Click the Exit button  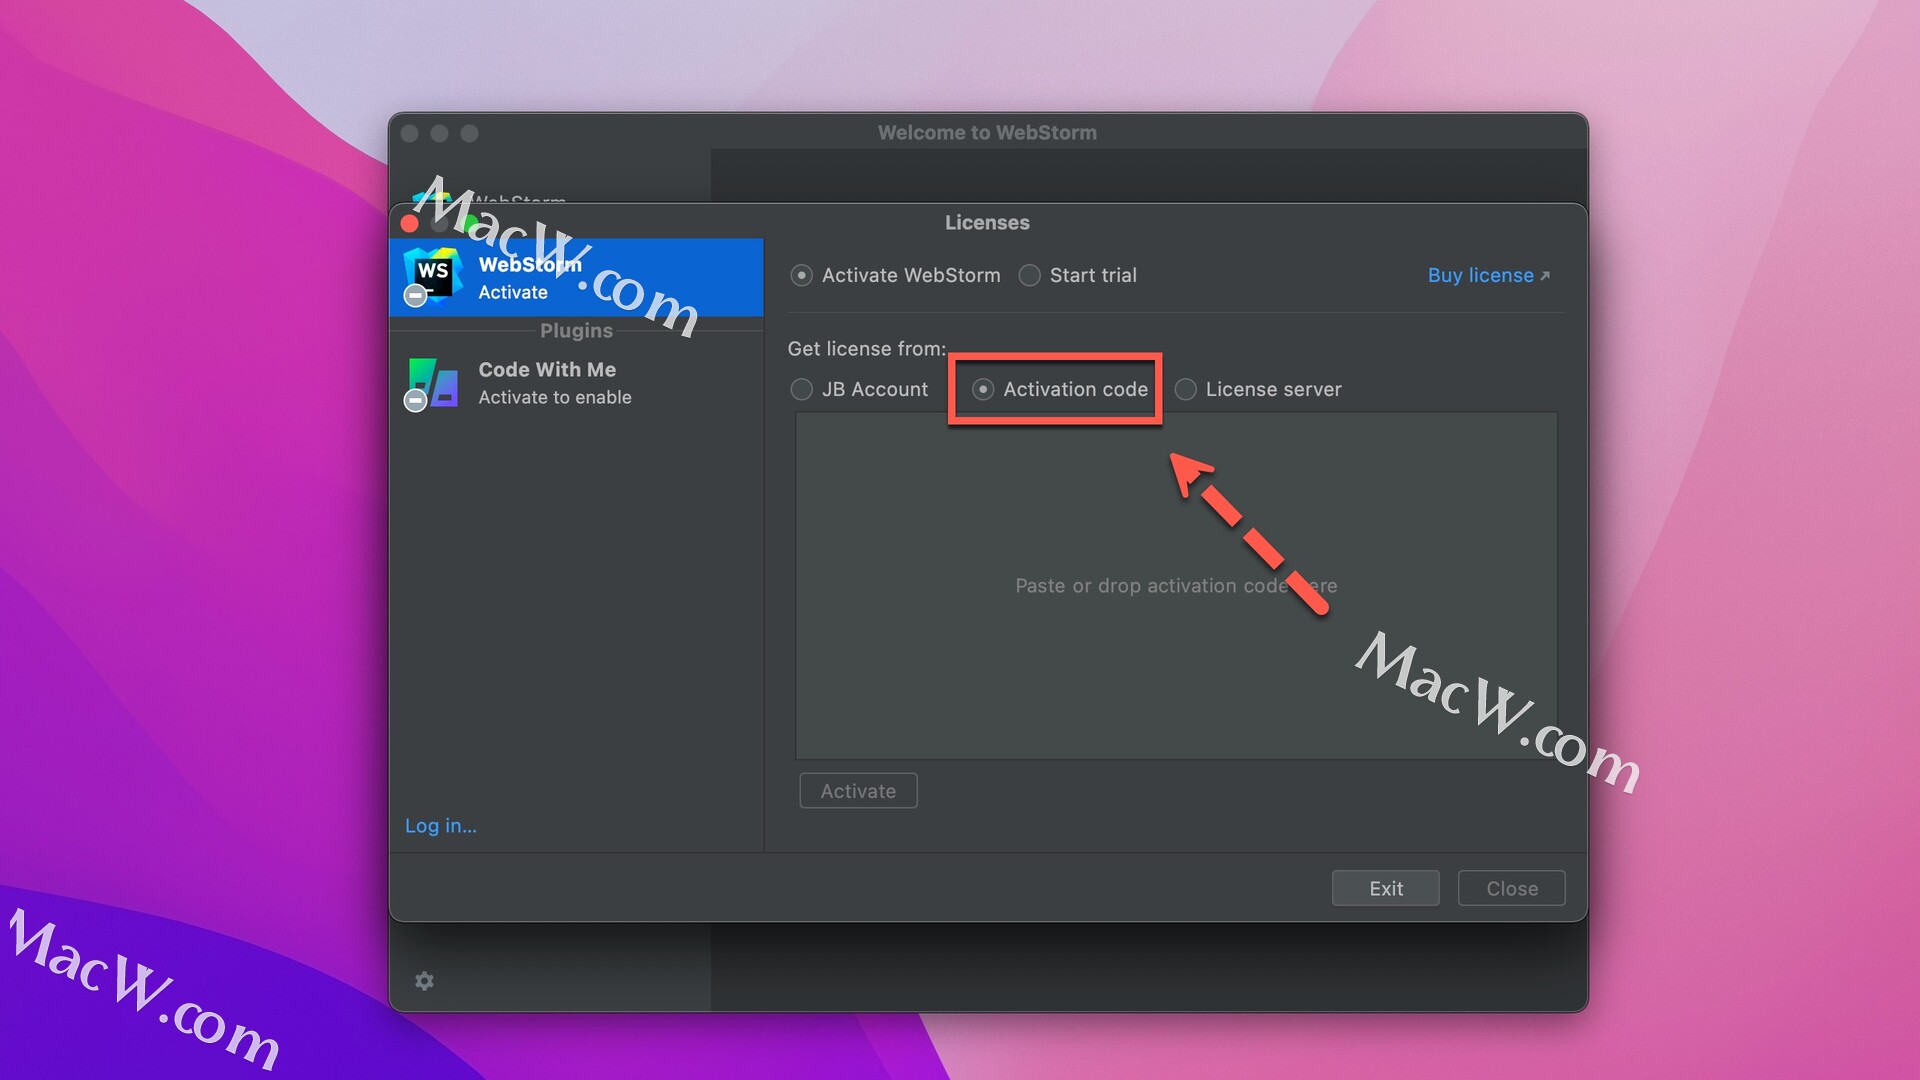1385,888
